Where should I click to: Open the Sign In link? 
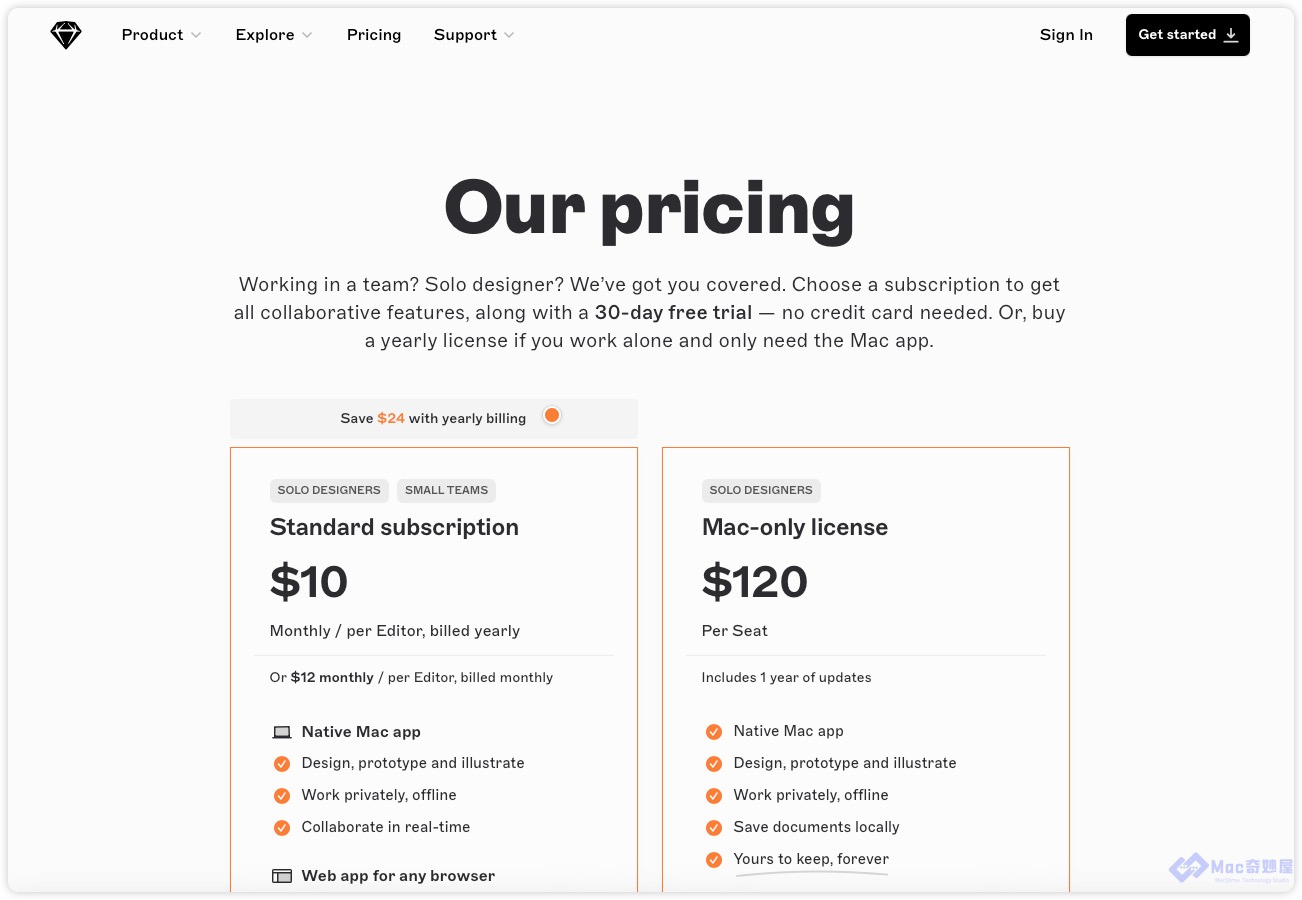coord(1066,35)
